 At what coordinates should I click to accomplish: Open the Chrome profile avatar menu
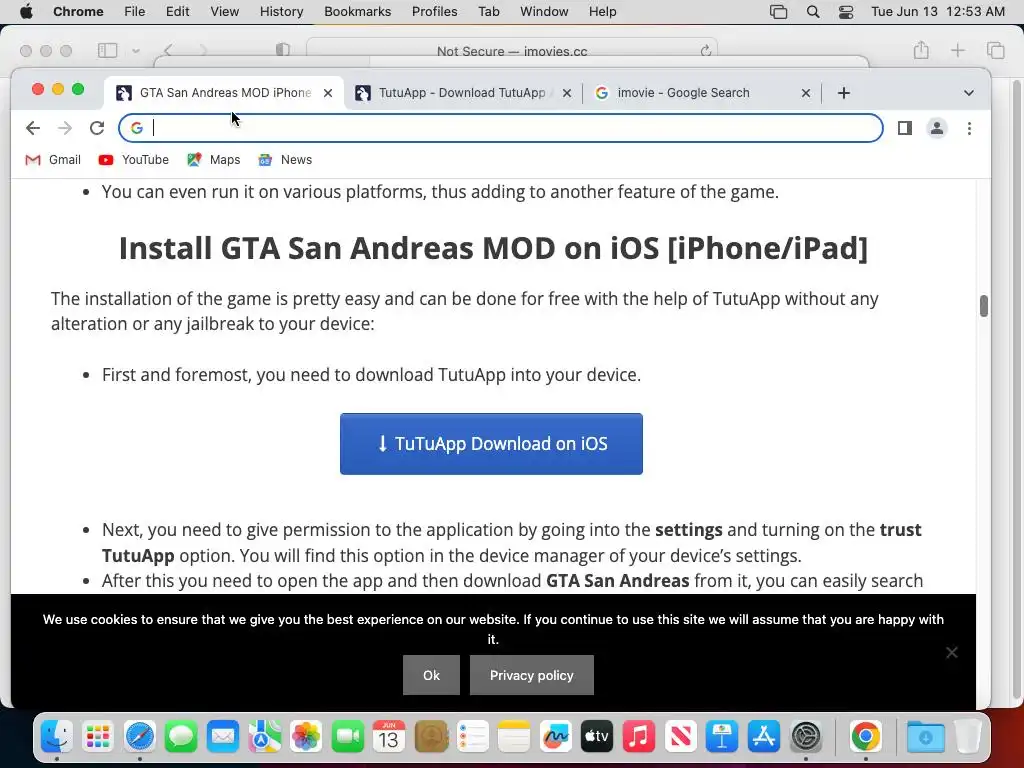point(936,128)
